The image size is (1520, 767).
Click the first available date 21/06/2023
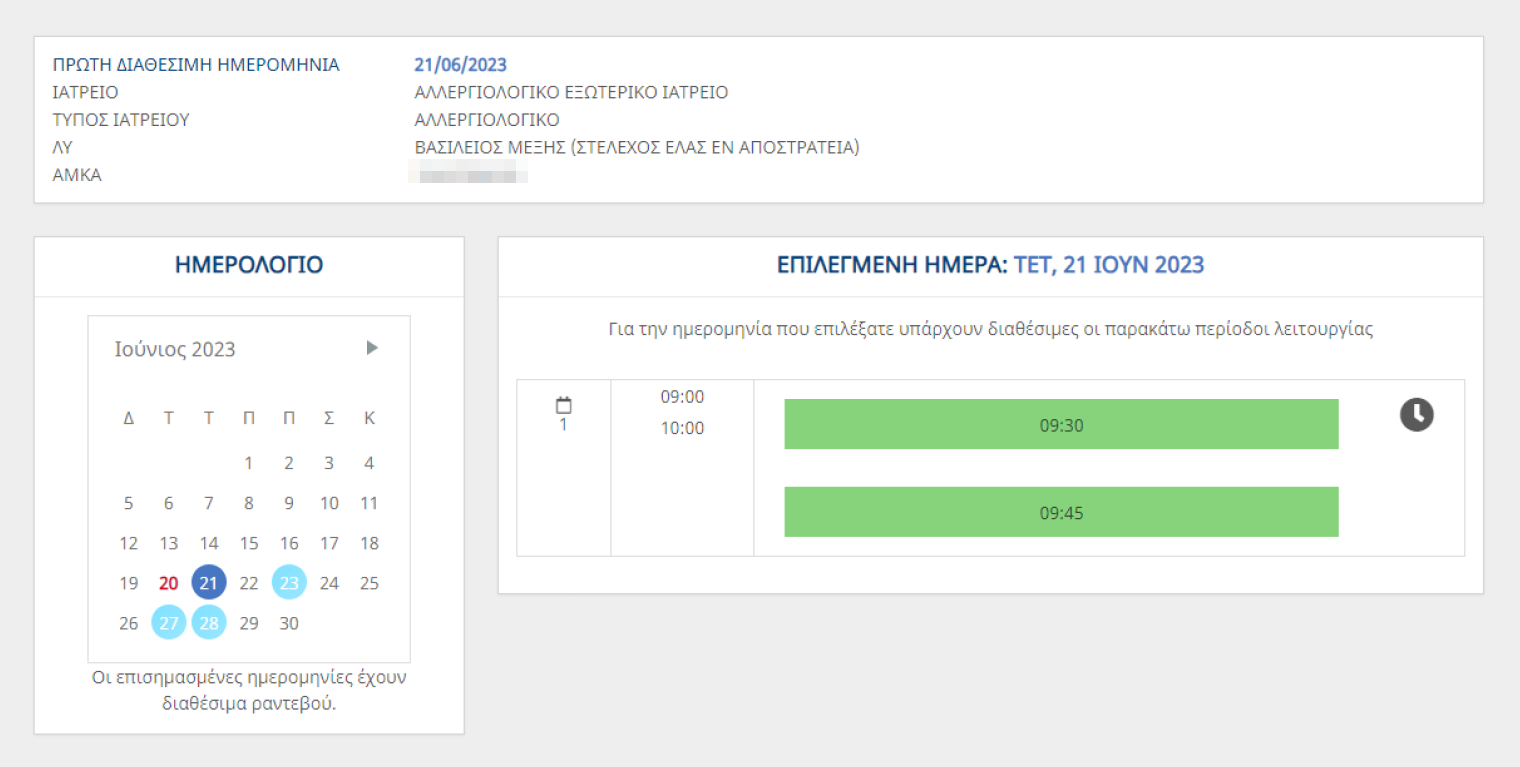point(460,65)
